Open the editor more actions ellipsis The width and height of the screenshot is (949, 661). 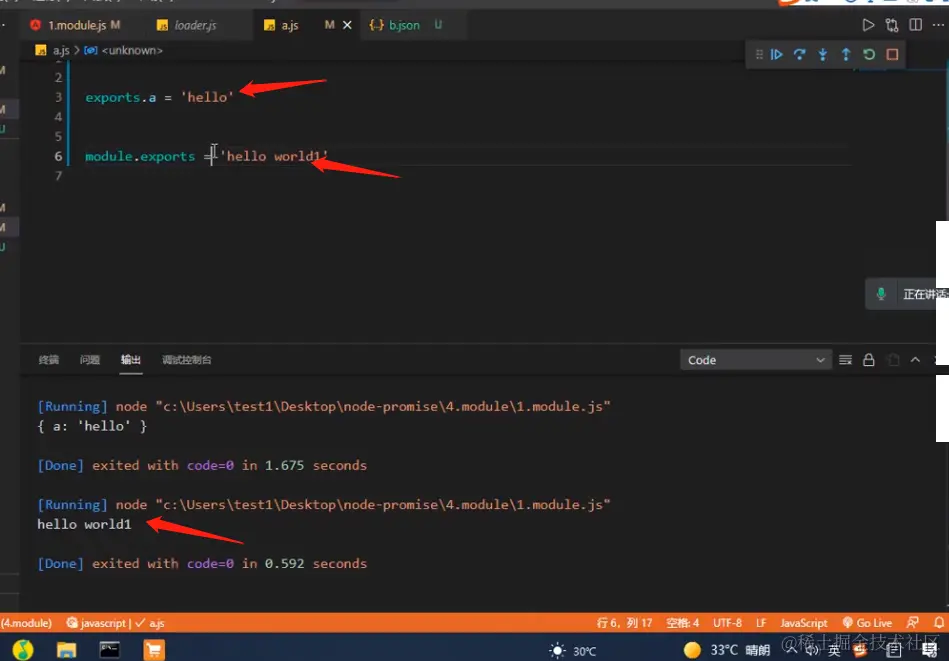tap(938, 25)
